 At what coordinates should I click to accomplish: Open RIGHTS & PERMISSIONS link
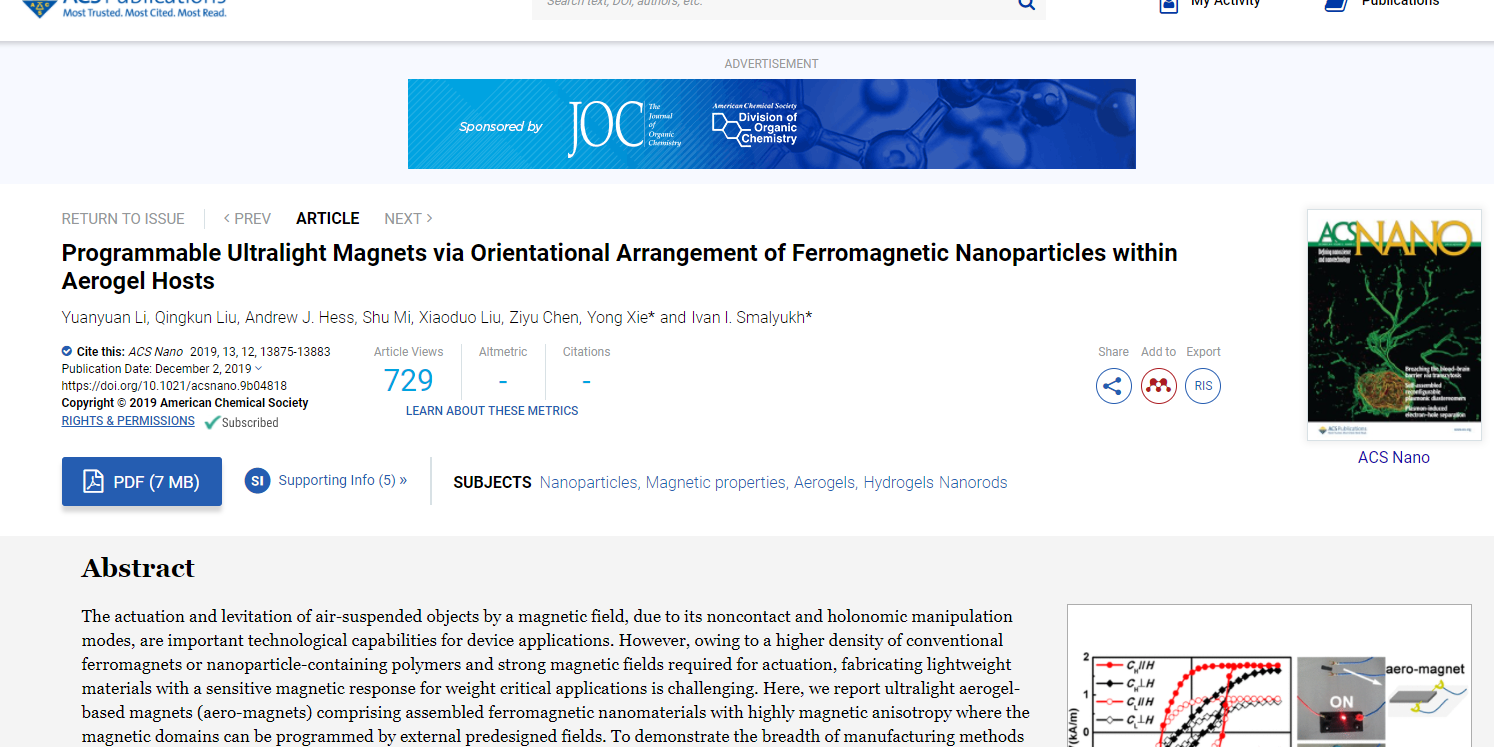(x=128, y=421)
